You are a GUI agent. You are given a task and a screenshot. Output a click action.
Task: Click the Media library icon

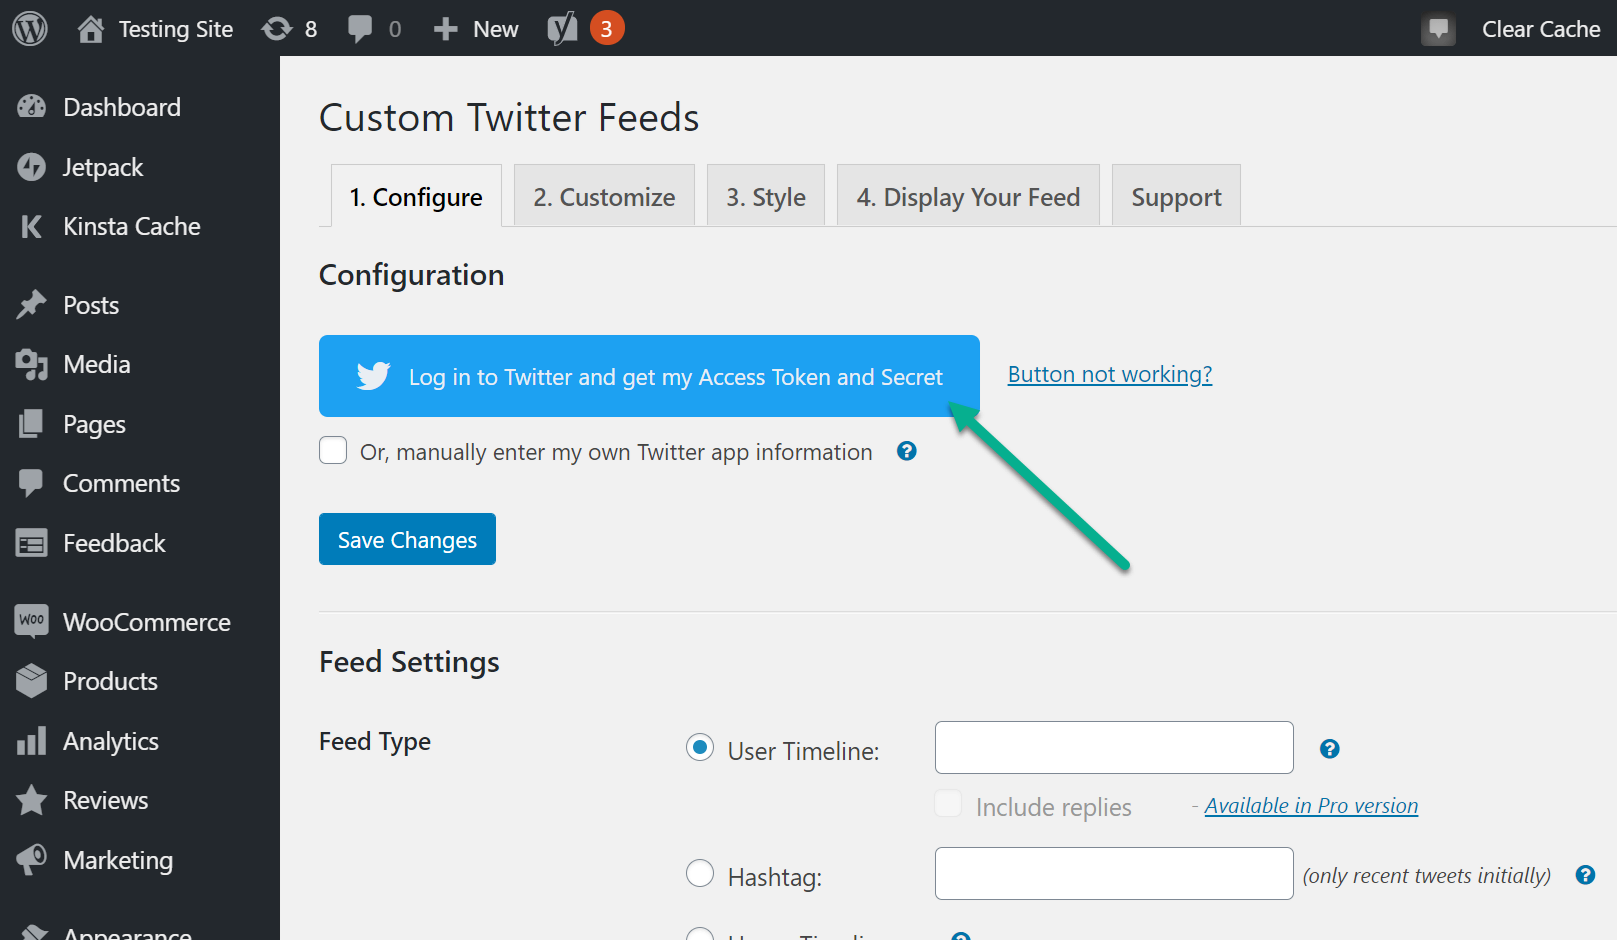32,364
